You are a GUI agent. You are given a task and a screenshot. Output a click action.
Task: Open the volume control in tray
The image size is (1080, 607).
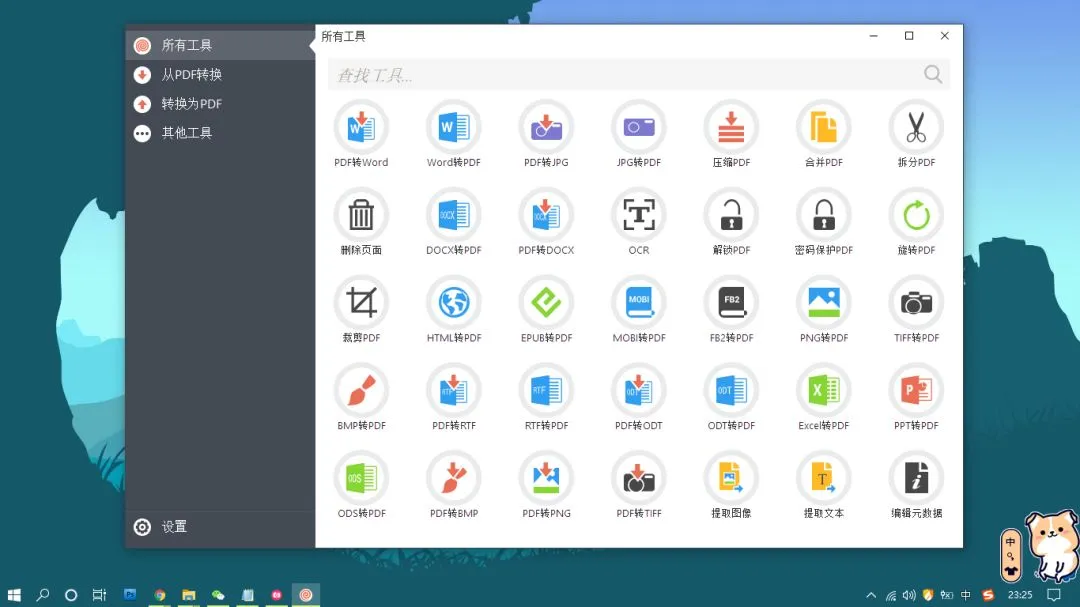[909, 595]
